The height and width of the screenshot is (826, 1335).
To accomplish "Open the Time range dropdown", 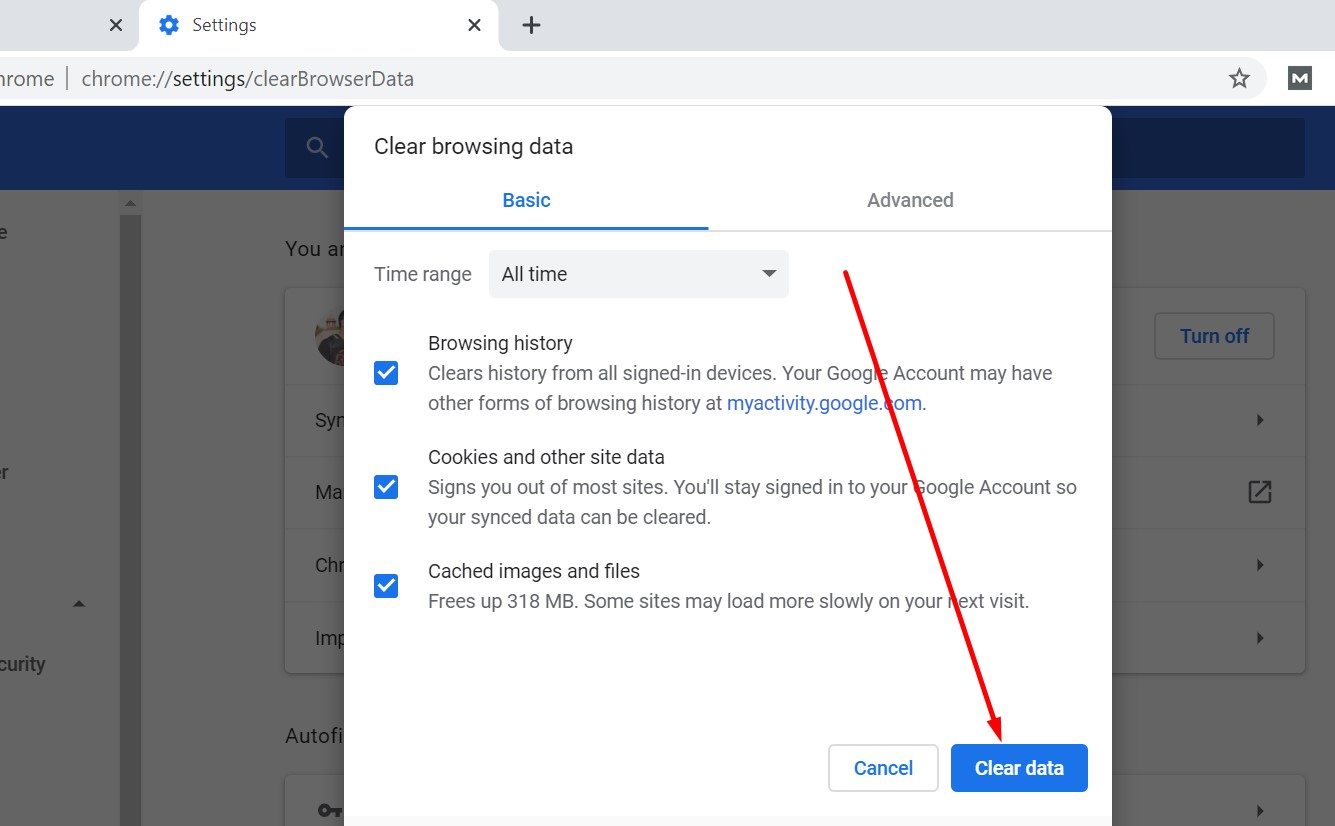I will (638, 274).
